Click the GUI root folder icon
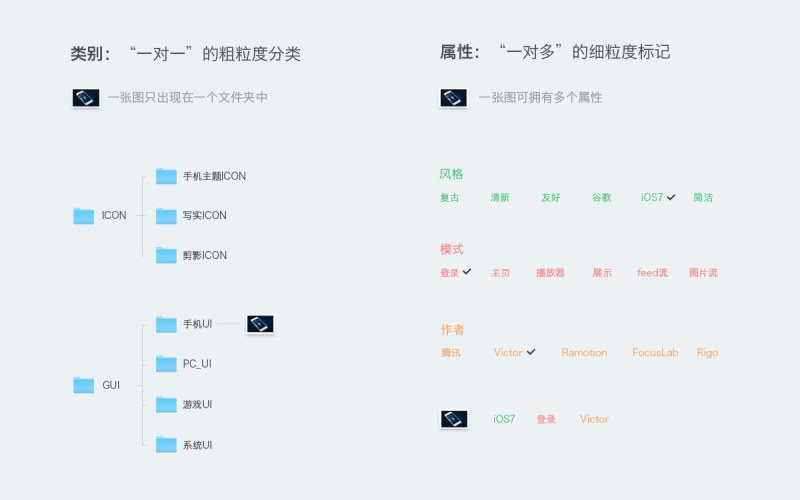Viewport: 800px width, 500px height. point(84,384)
